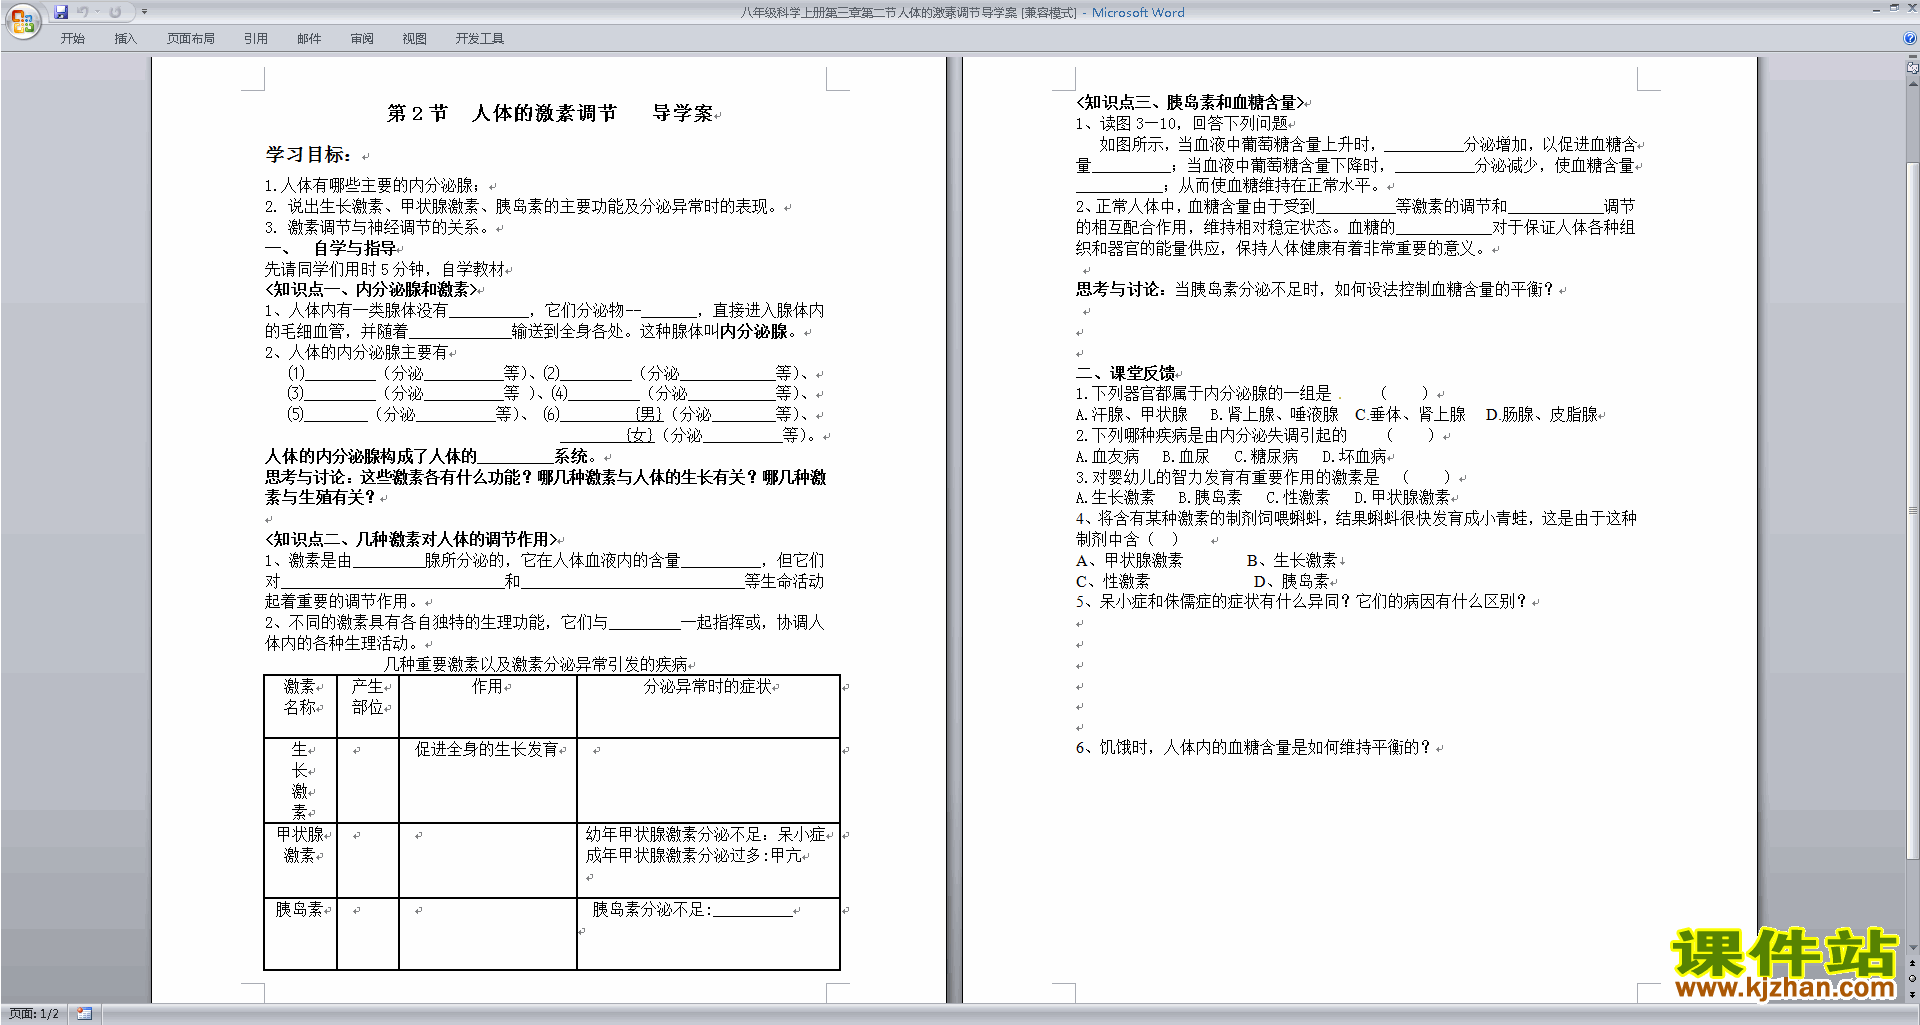1920x1025 pixels.
Task: Jump to previous page using the double-up arrow
Action: coord(1913,964)
